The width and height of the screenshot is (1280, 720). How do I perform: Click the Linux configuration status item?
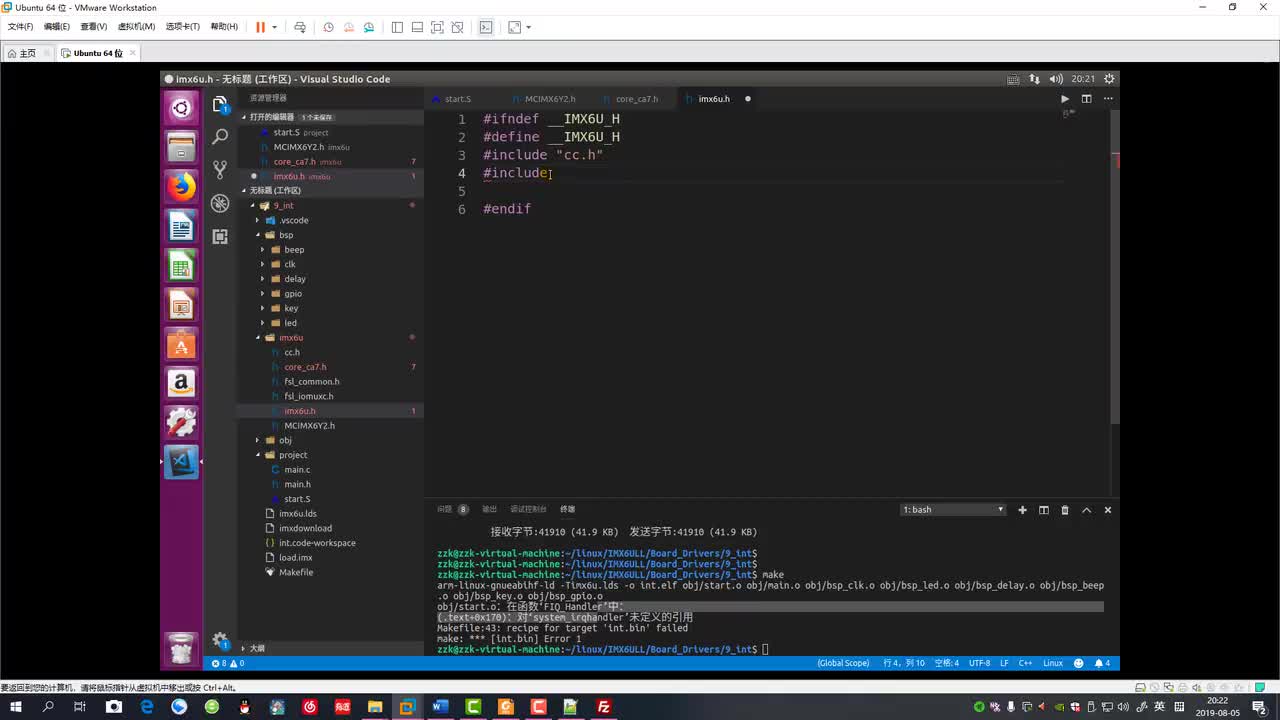click(1053, 663)
